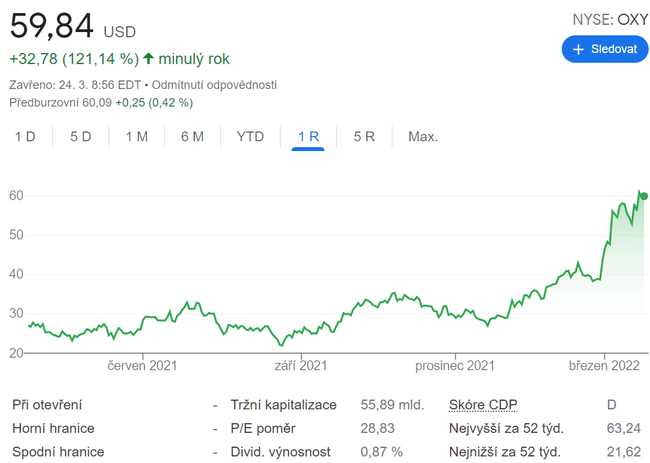Choose the active 1 R tab
This screenshot has height=463, width=650.
tap(308, 136)
